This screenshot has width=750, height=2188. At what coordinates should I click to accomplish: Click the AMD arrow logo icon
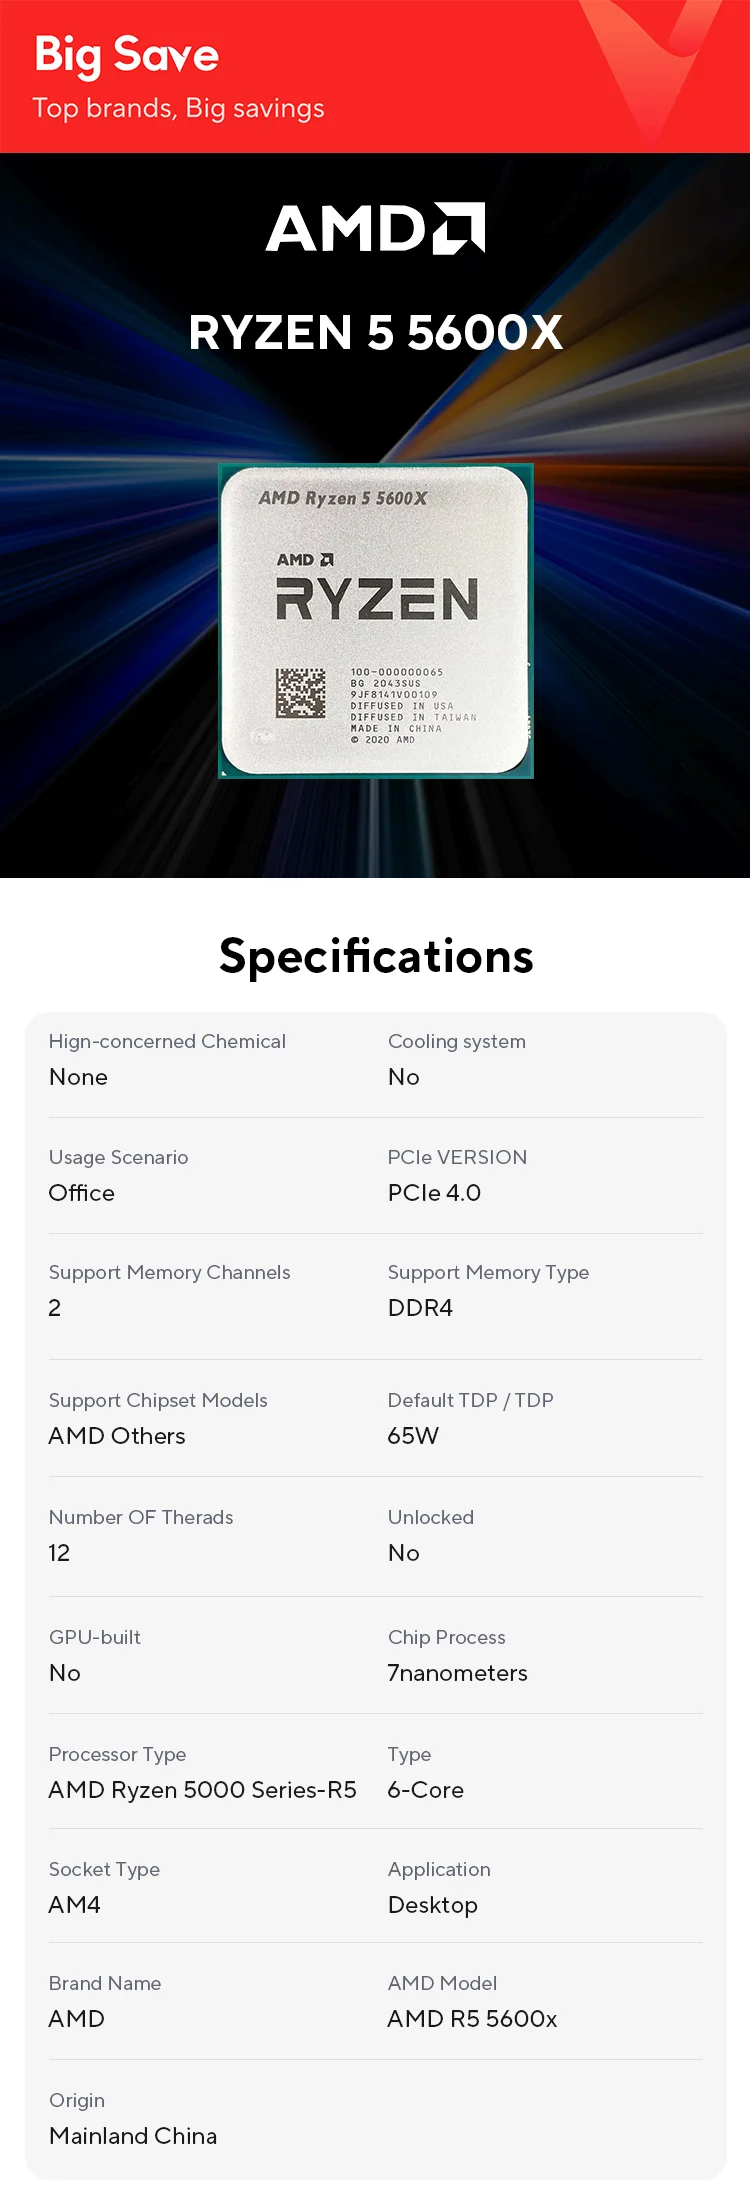coord(459,228)
